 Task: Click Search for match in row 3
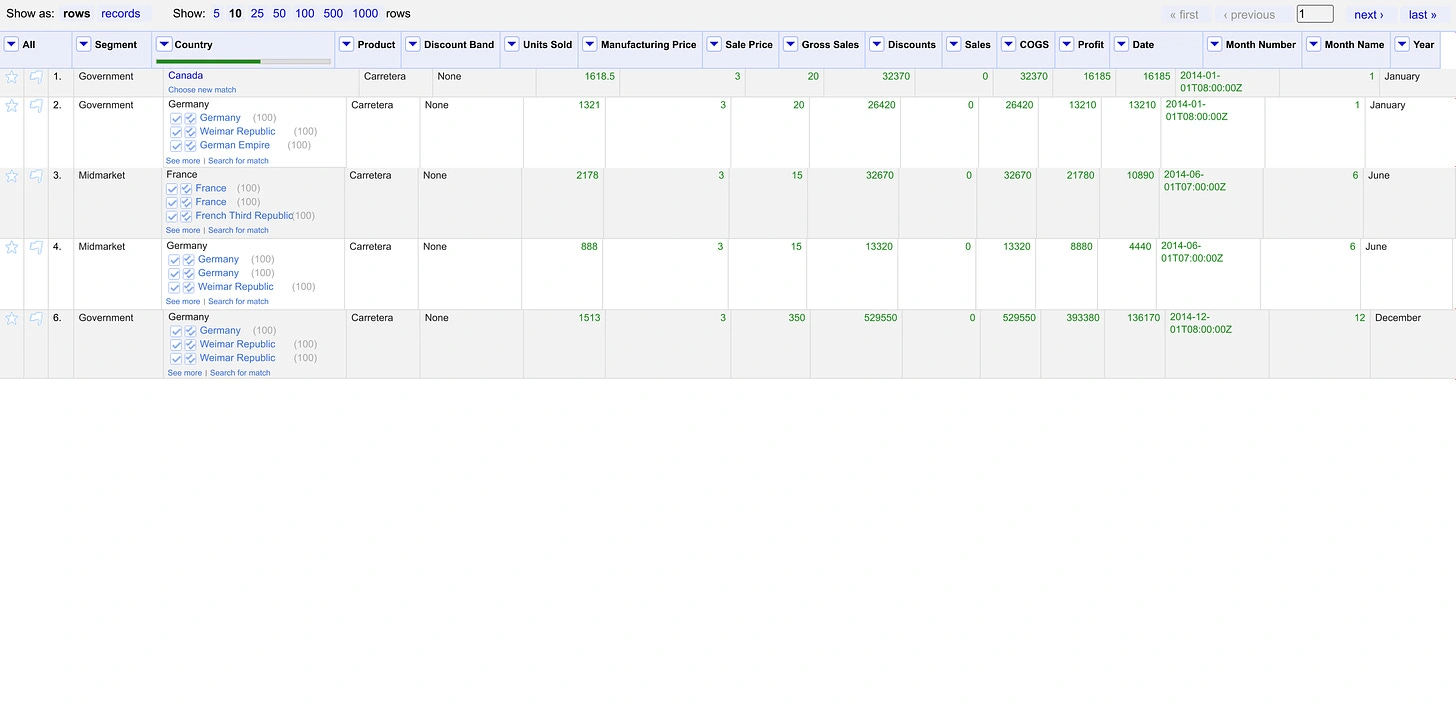(238, 231)
